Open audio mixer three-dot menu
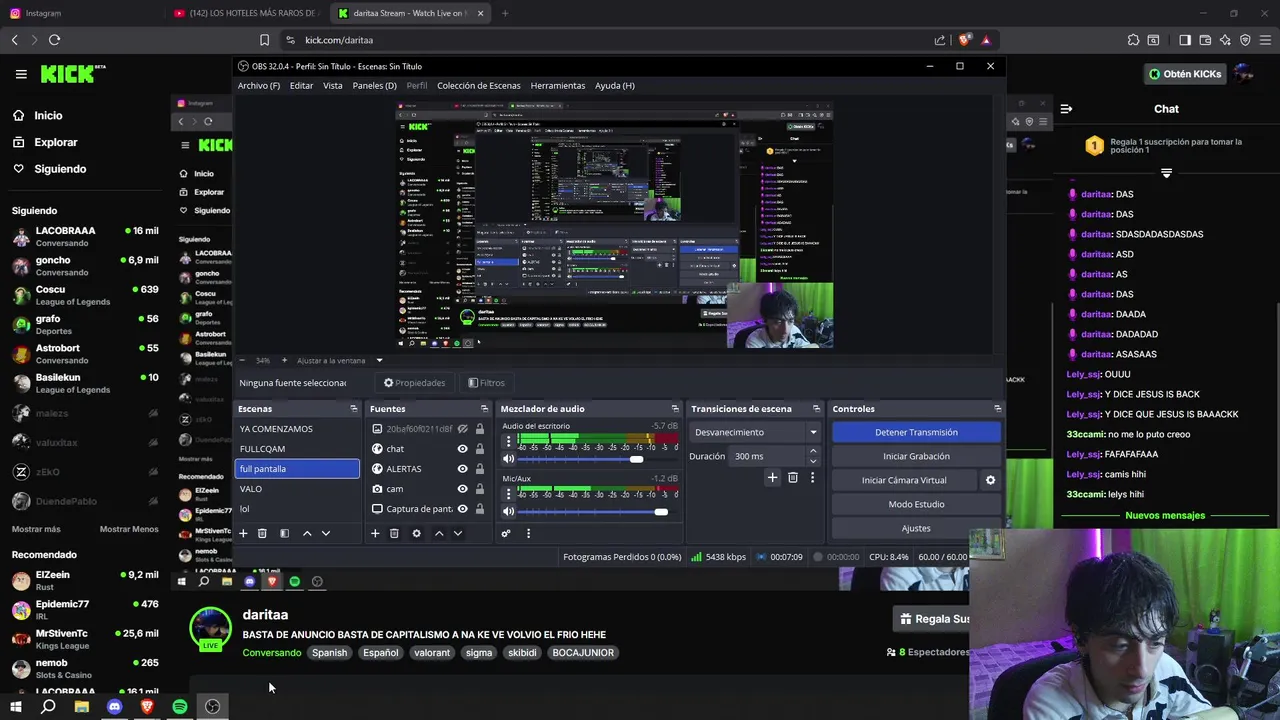This screenshot has width=1280, height=720. pyautogui.click(x=528, y=534)
